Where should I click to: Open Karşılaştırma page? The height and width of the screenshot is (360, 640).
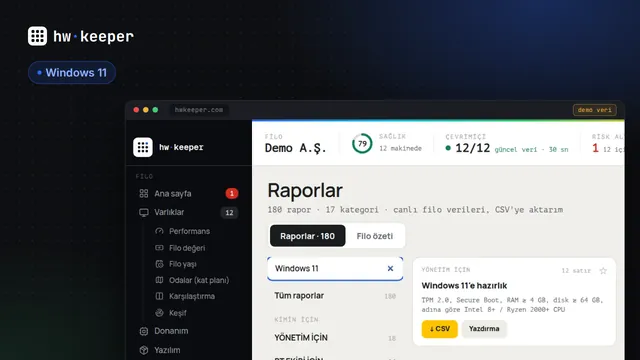[191, 296]
